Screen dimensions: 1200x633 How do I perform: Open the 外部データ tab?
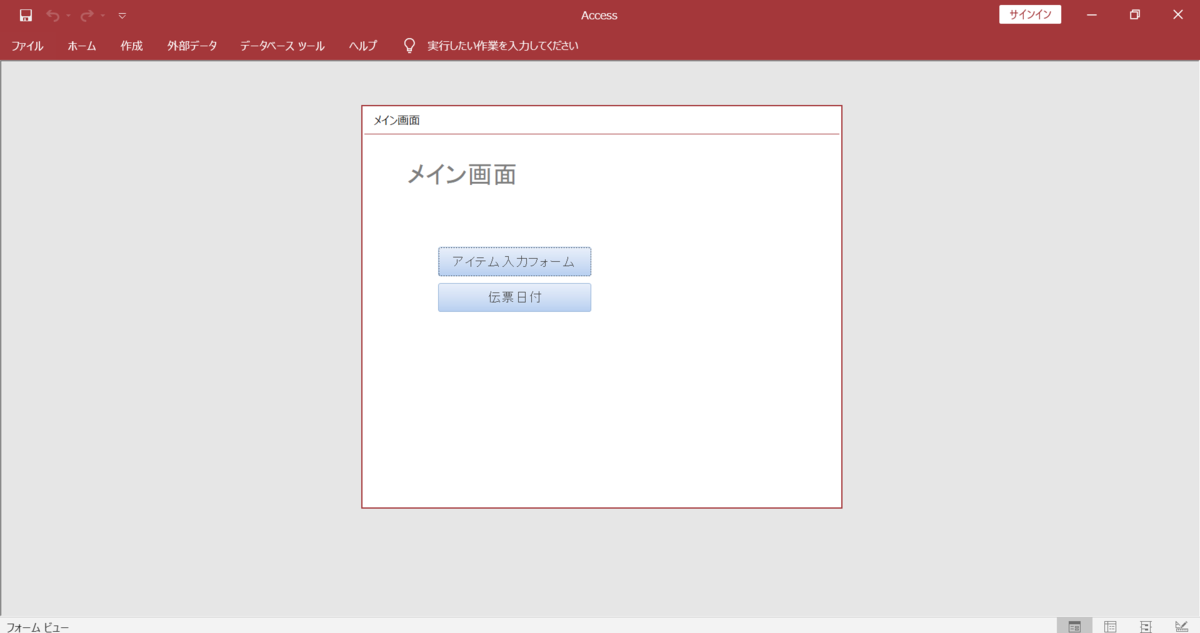click(192, 46)
